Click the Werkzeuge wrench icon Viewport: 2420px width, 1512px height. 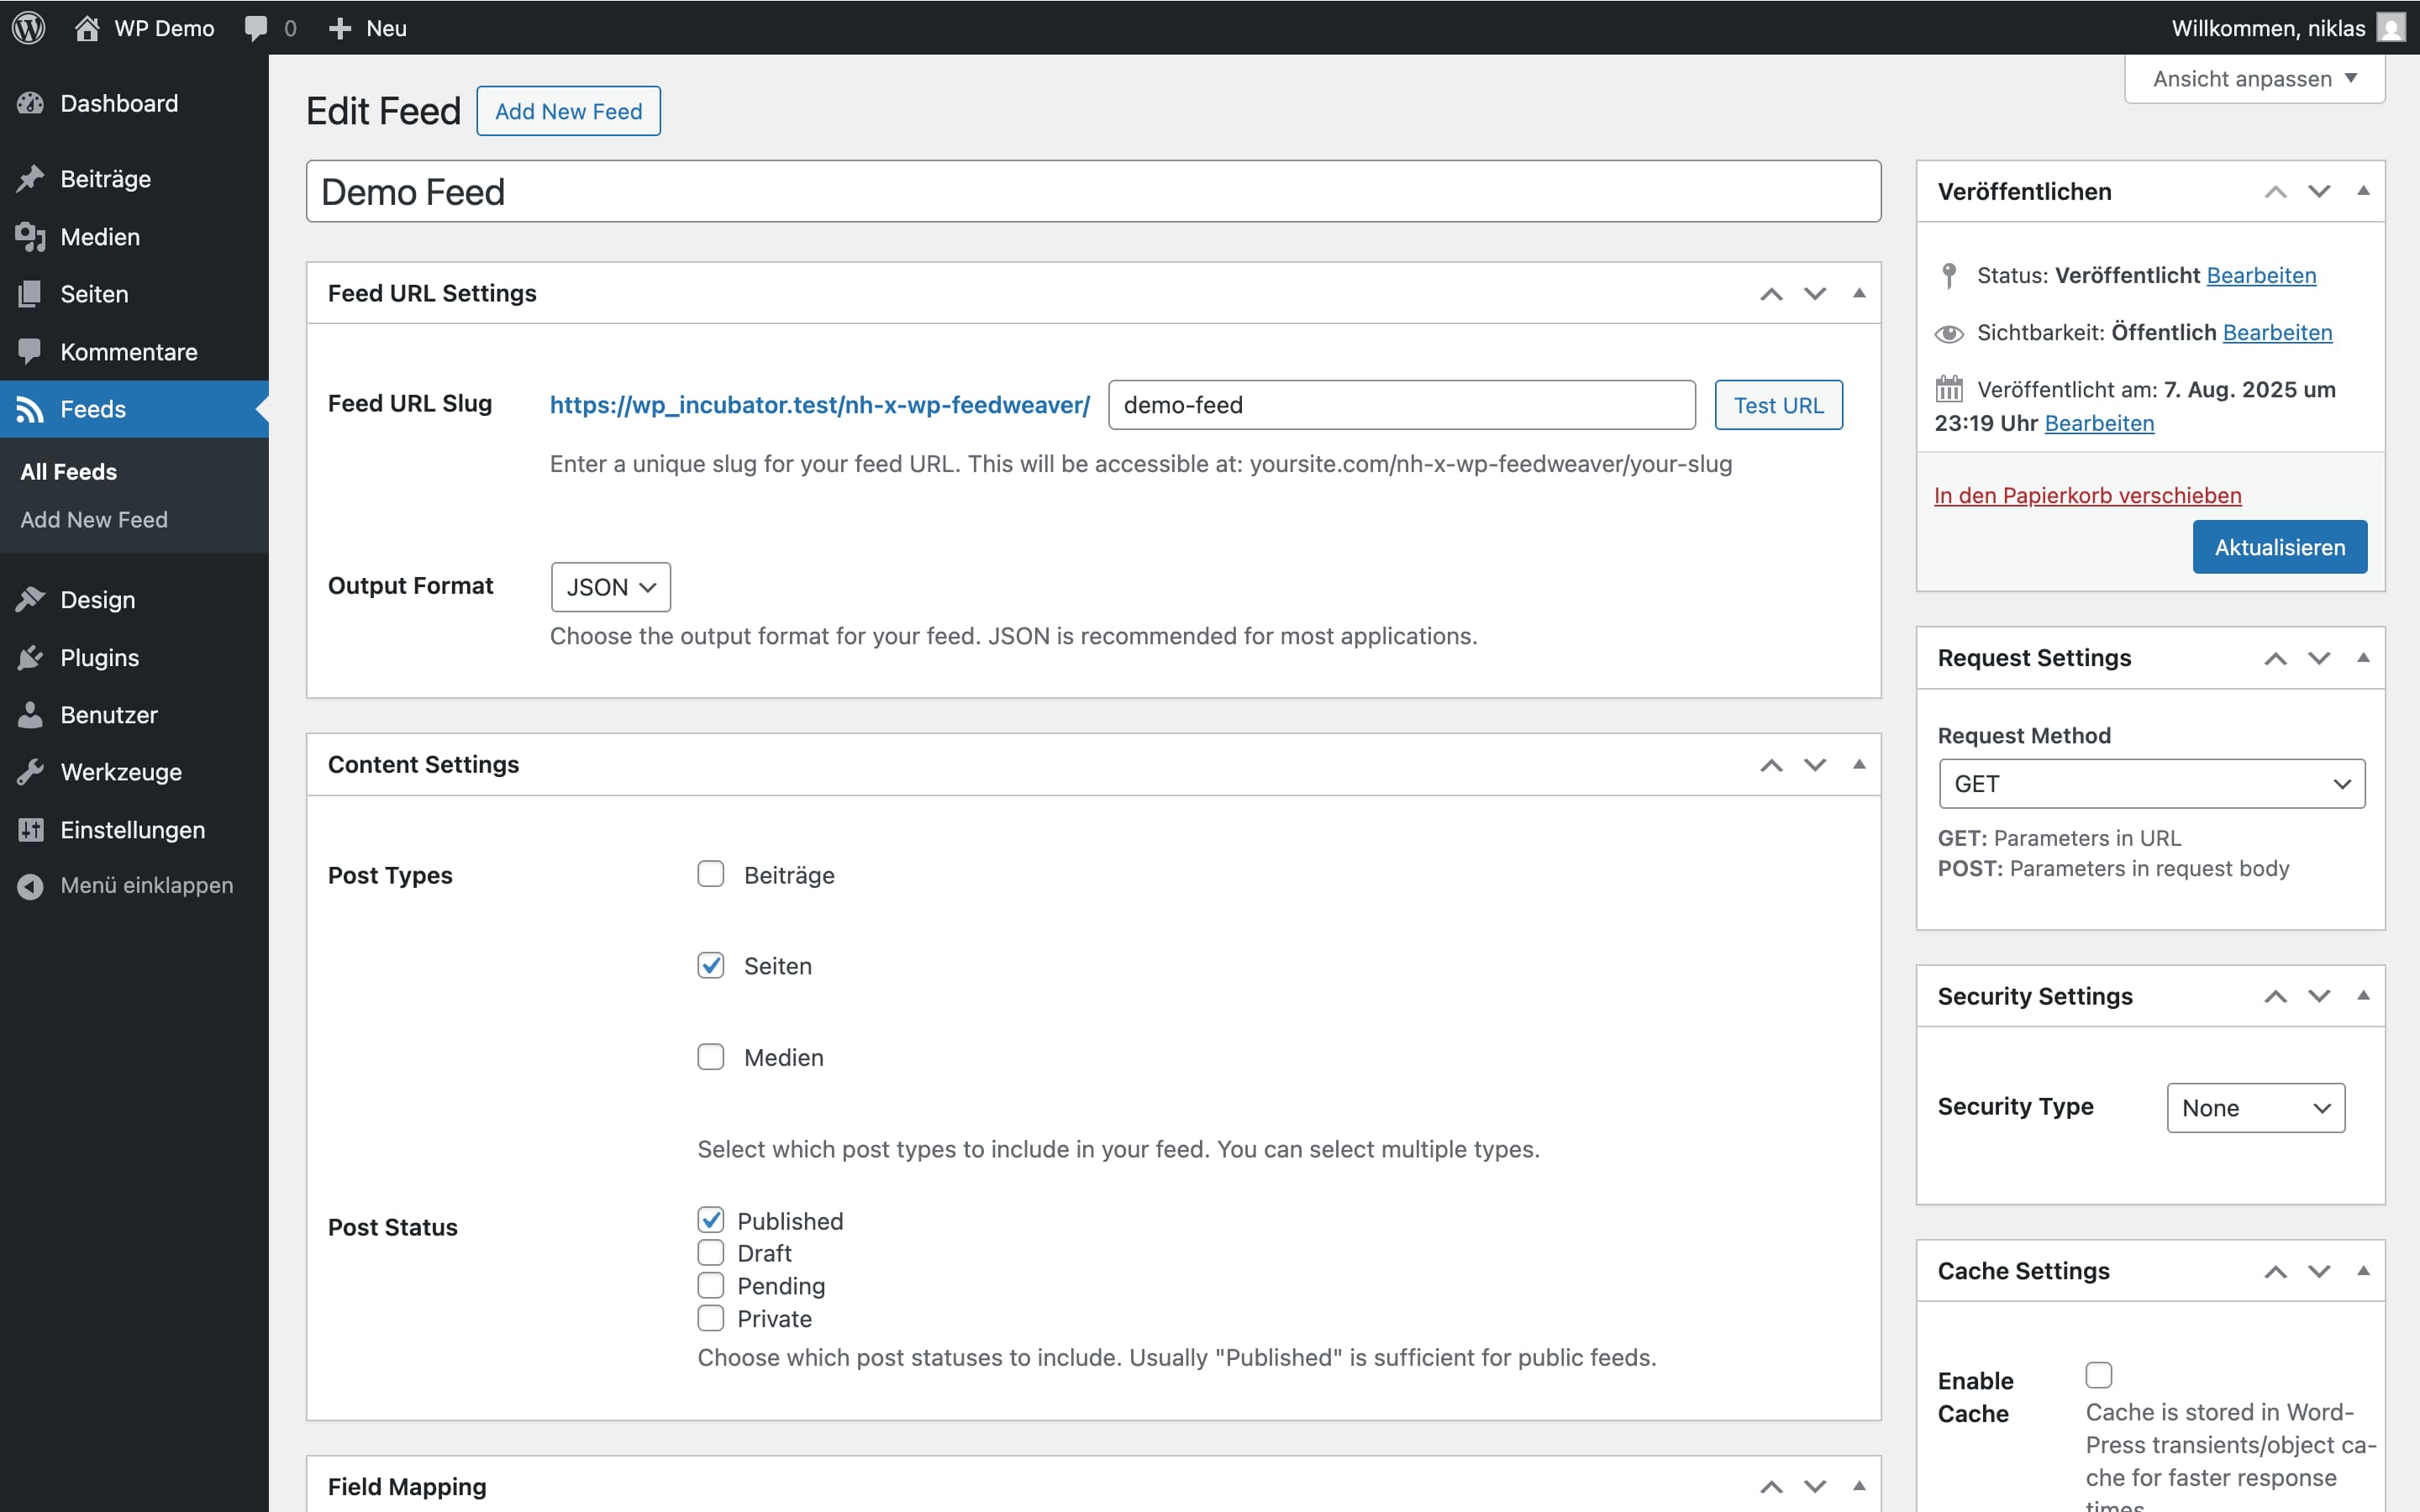(x=30, y=772)
